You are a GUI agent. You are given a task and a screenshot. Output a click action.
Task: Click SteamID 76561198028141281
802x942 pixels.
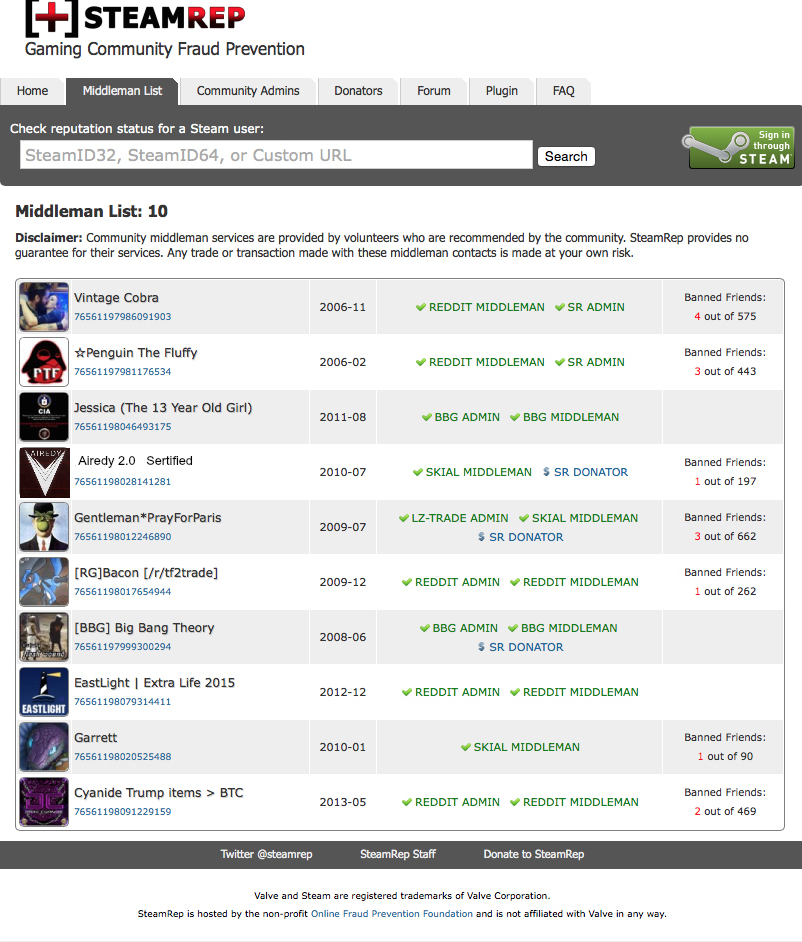(x=123, y=482)
